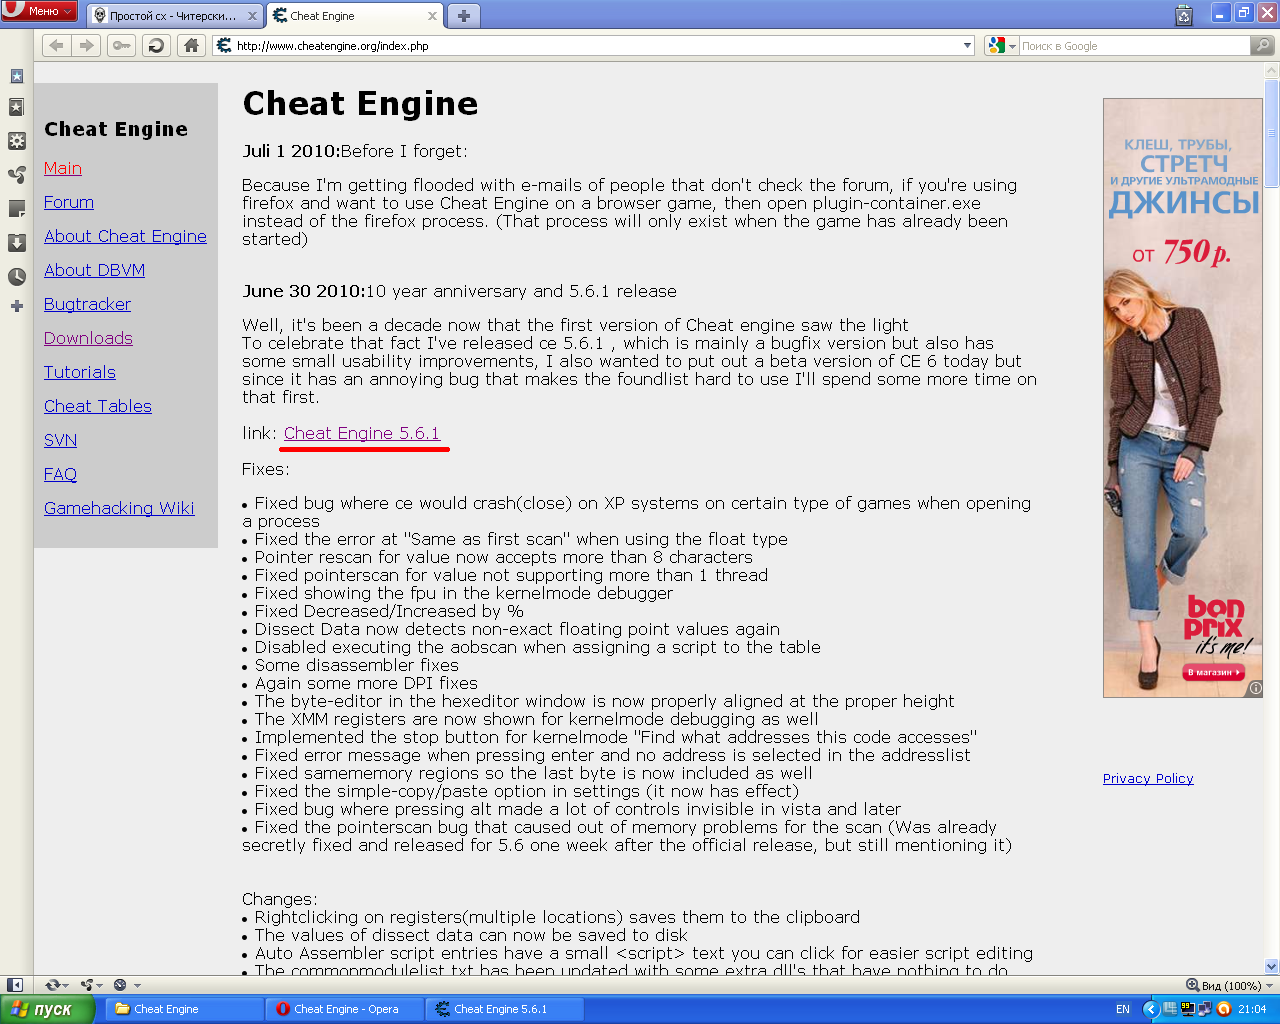Click the 'June 30 2010:' news heading
This screenshot has width=1280, height=1024.
(x=304, y=291)
